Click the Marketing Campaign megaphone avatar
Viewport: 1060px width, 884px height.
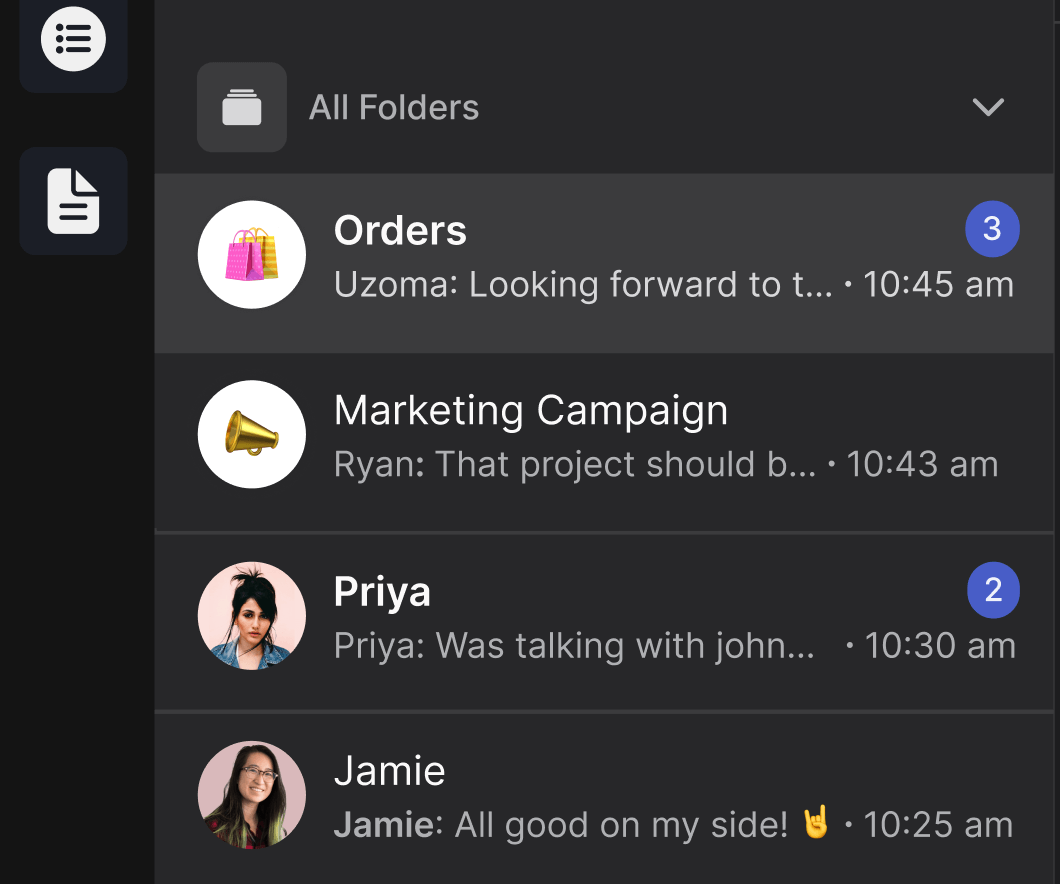[x=252, y=434]
